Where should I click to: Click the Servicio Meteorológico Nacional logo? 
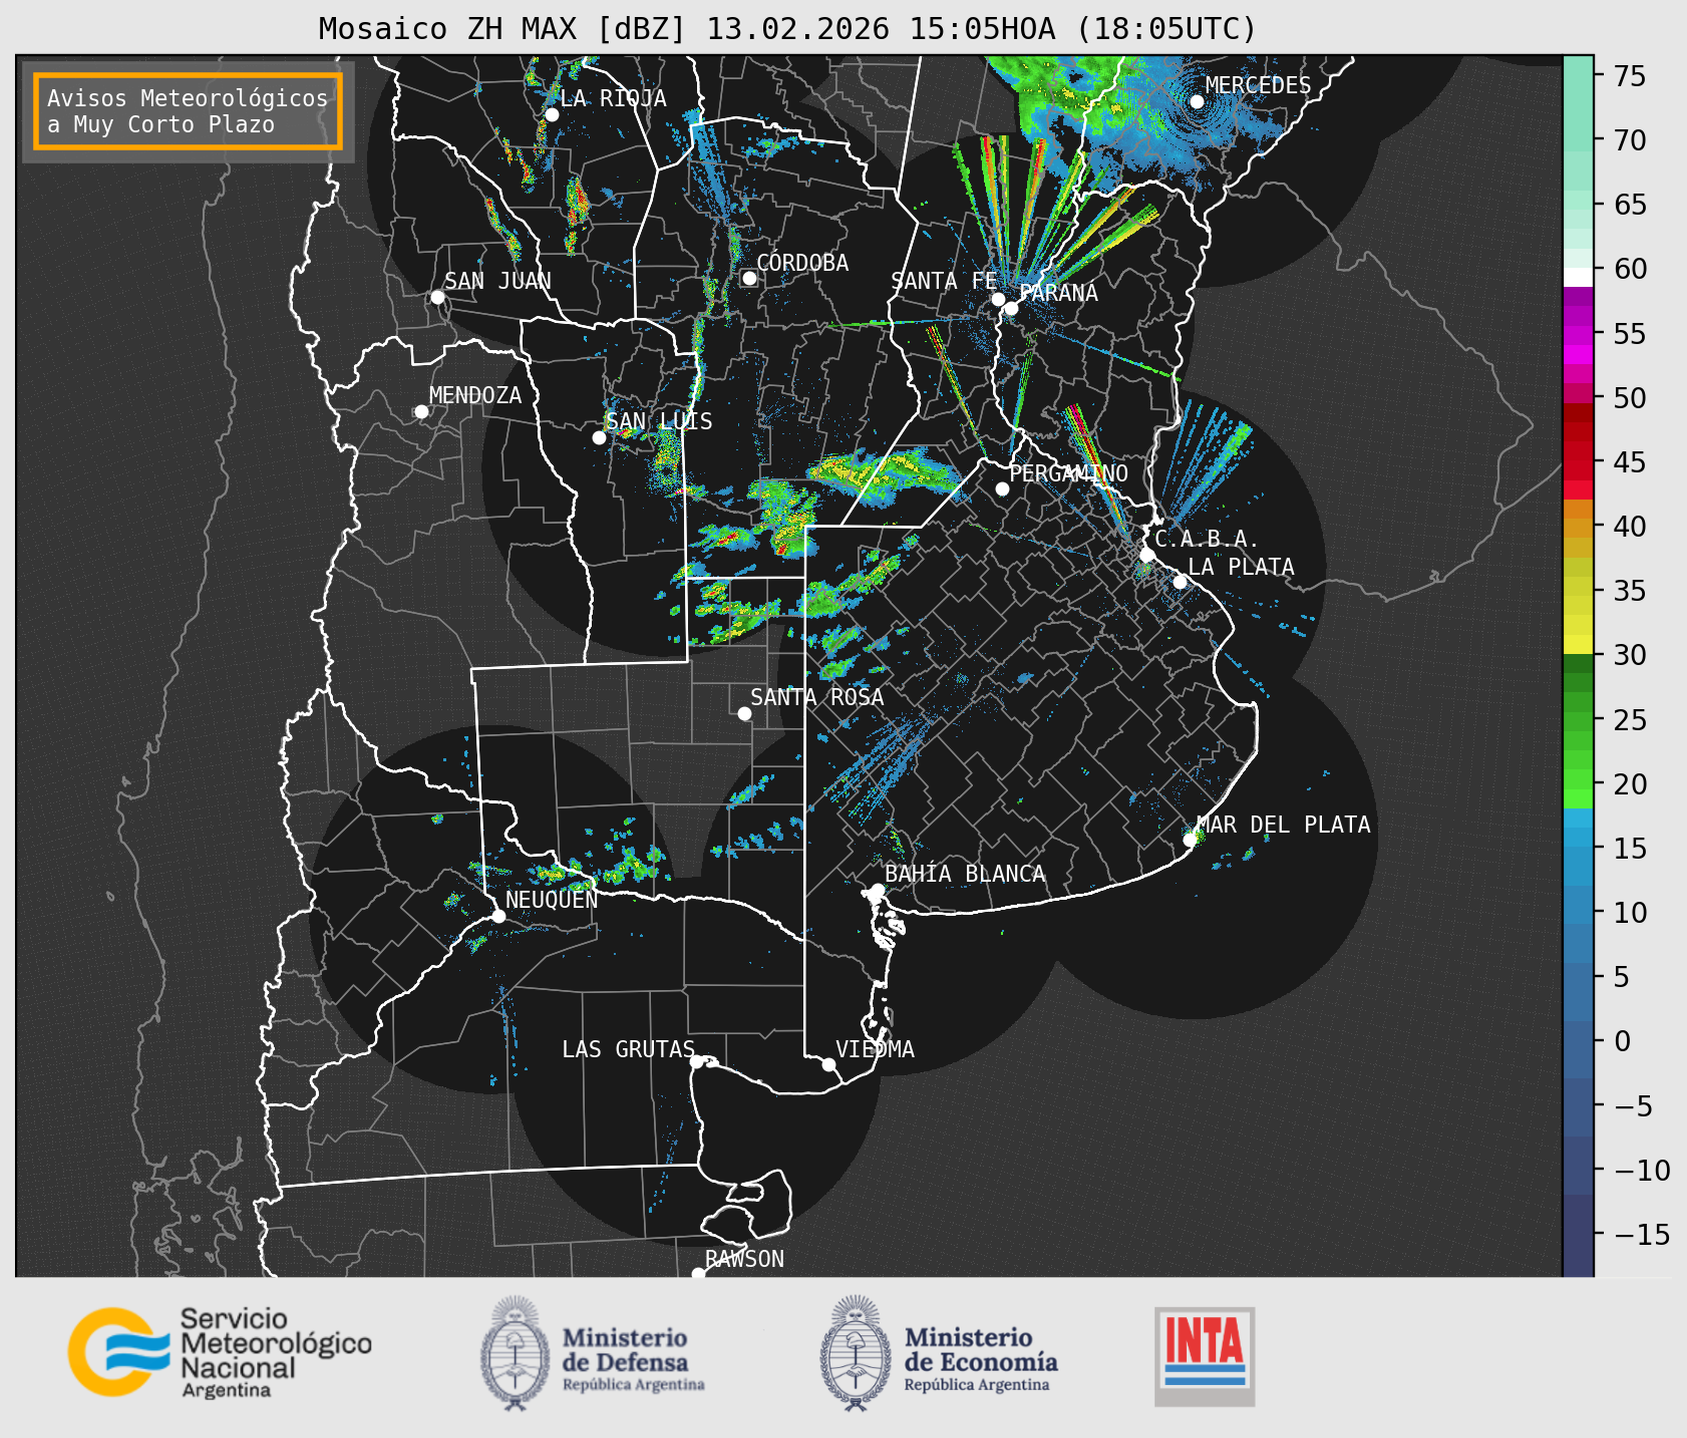point(218,1352)
